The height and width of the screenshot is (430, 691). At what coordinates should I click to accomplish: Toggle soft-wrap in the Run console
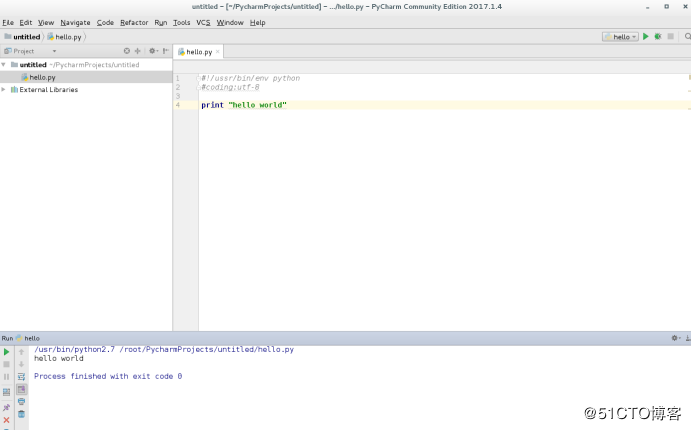tap(21, 377)
